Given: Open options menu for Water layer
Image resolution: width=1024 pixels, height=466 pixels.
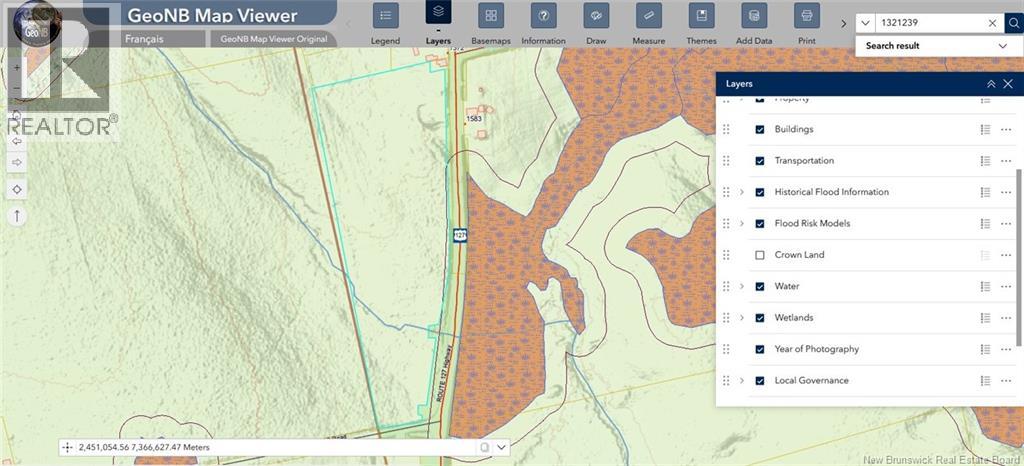Looking at the screenshot, I should click(x=1005, y=287).
